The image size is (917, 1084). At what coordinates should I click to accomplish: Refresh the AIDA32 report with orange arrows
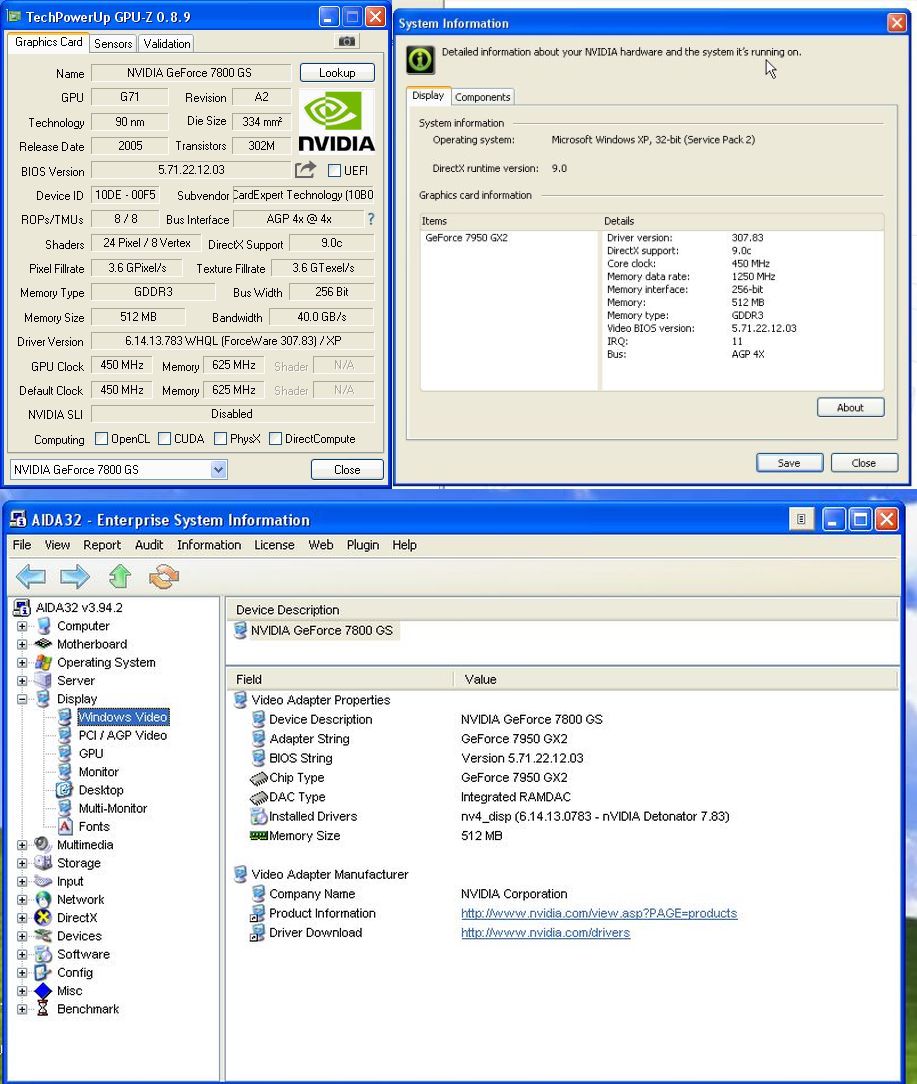[164, 576]
